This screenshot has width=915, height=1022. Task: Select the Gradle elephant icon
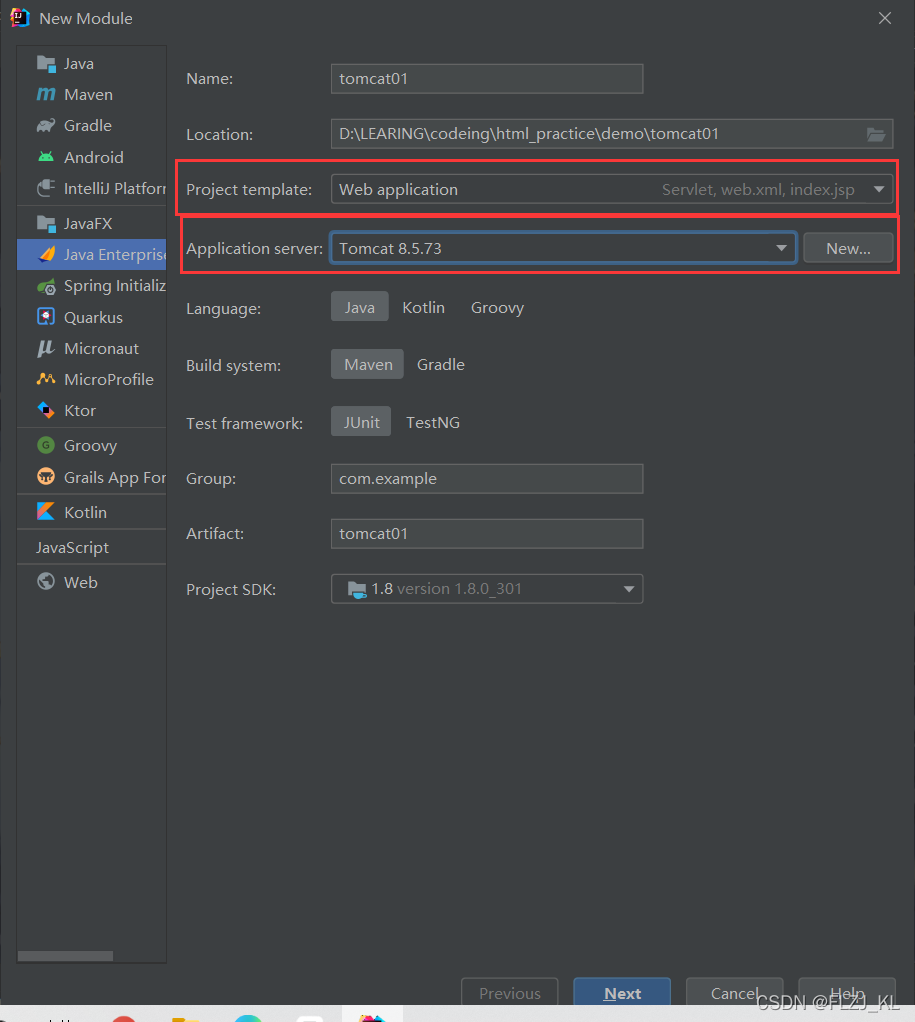[x=46, y=125]
